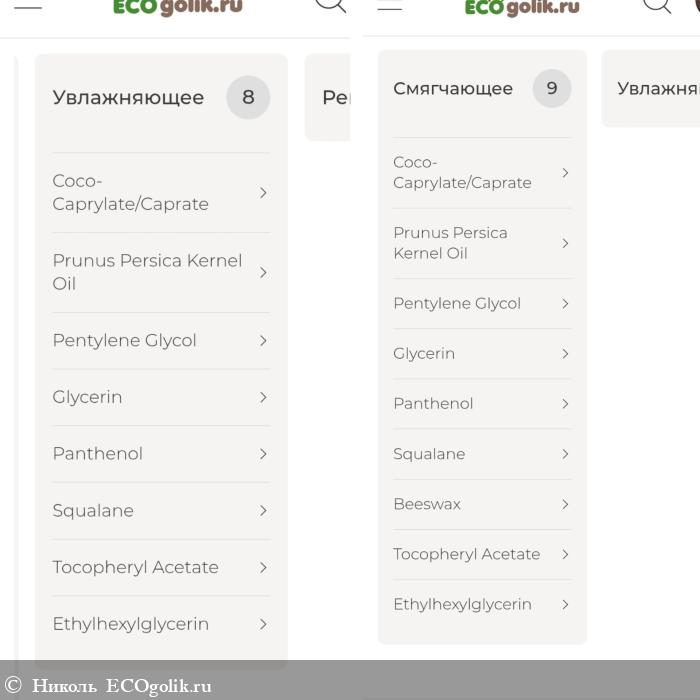Open Coco-Caprylate/Caprate in the Увлажняющее list

click(131, 192)
